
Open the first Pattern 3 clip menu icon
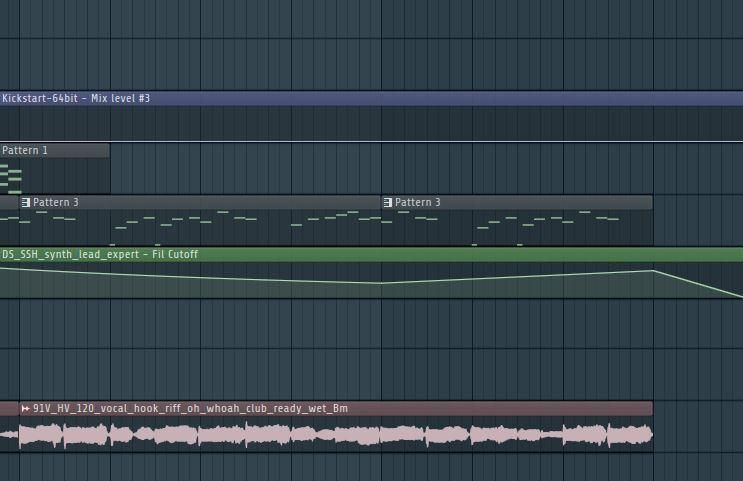(26, 202)
